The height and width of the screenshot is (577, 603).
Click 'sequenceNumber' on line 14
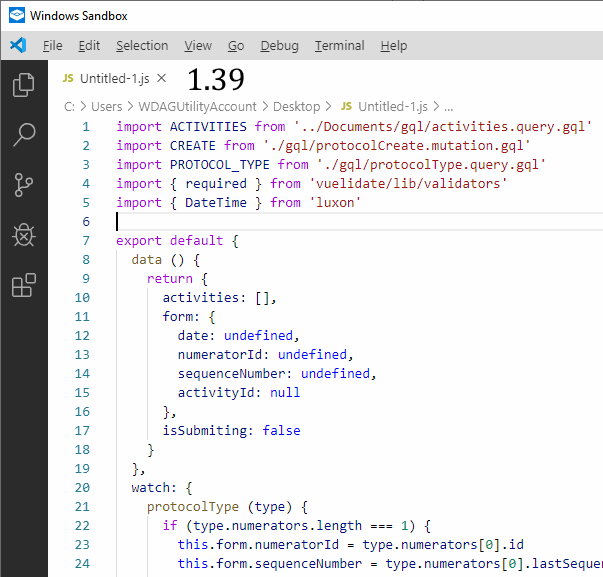[231, 374]
